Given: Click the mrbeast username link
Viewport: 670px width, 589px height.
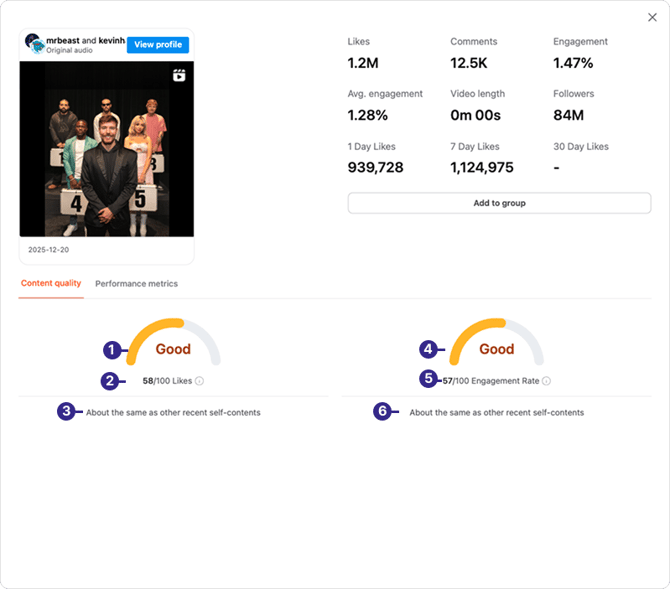Looking at the screenshot, I should 62,39.
